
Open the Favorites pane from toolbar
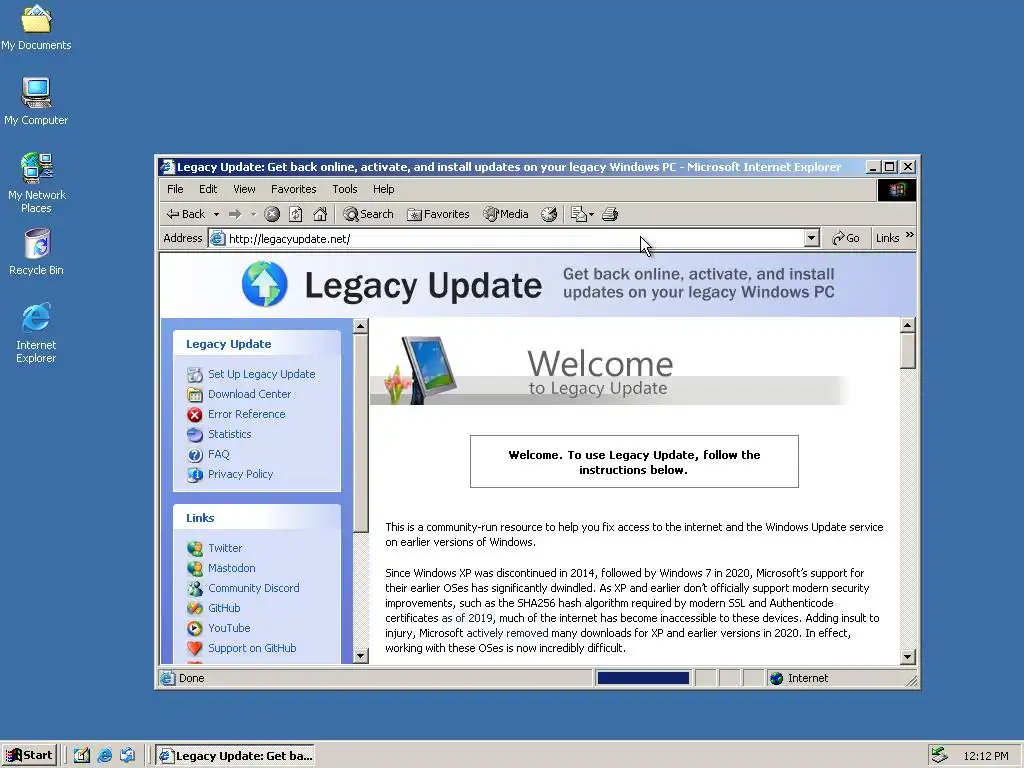[x=438, y=214]
